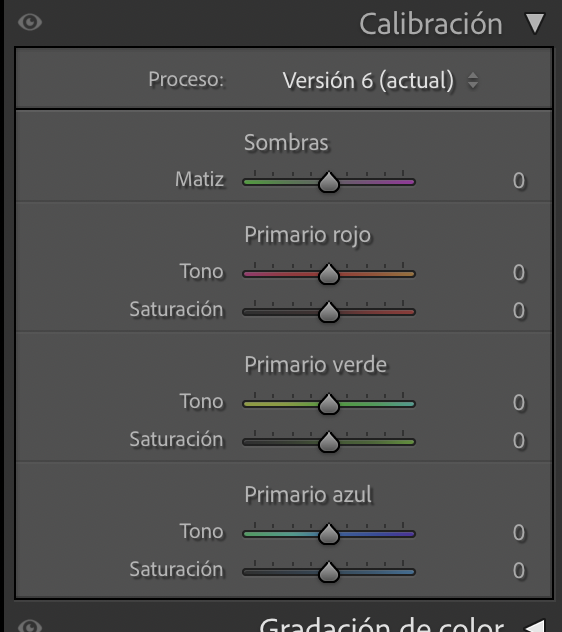This screenshot has width=562, height=632.
Task: Click the Primario azul Saturación slider handle
Action: click(329, 572)
